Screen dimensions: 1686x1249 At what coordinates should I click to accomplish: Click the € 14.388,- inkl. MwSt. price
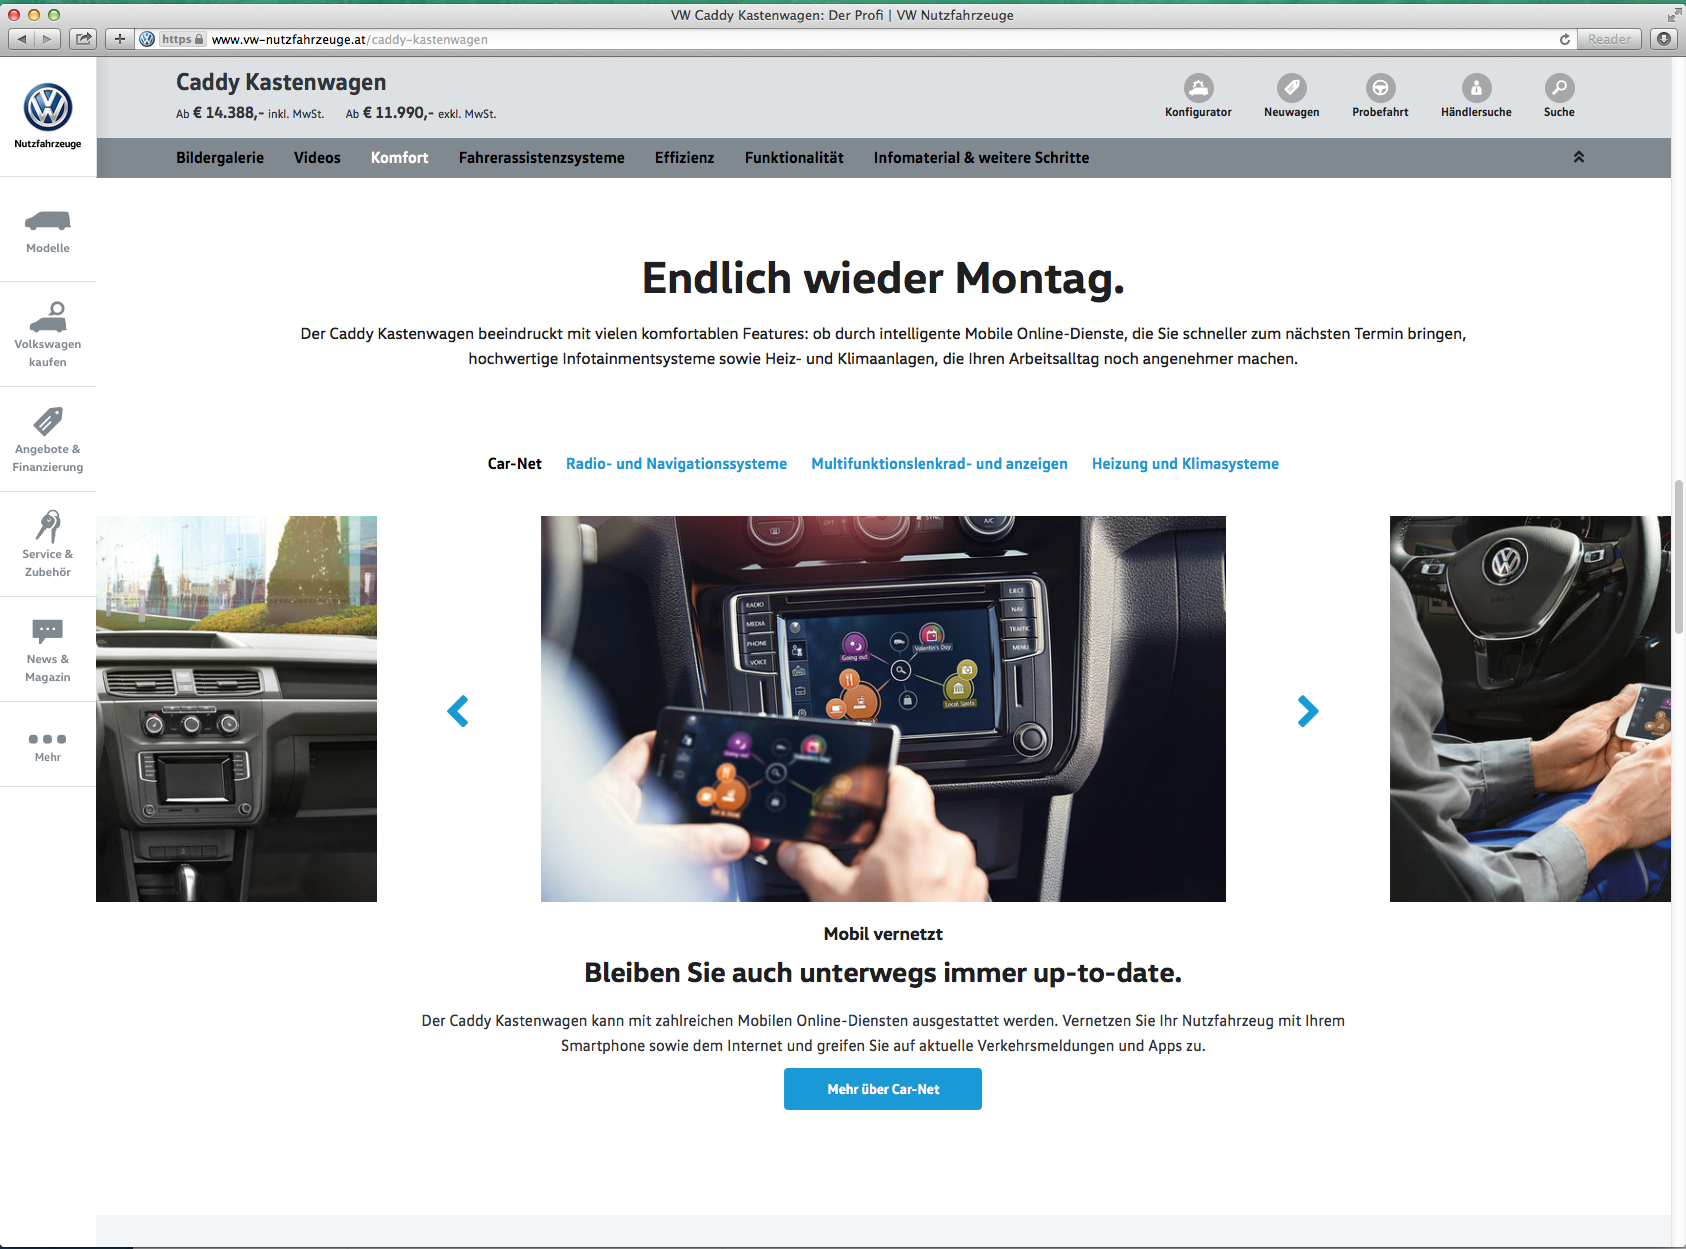coord(250,113)
